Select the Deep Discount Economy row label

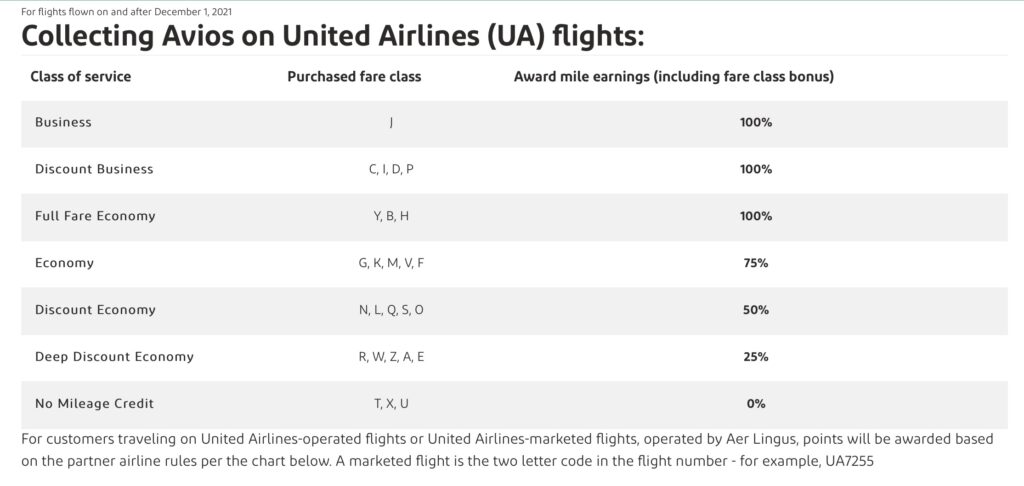point(114,357)
